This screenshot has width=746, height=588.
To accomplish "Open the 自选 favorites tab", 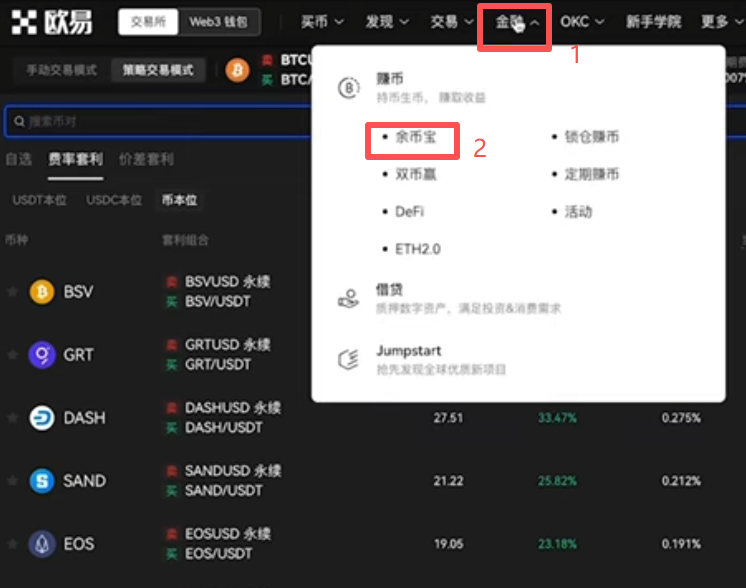I will coord(18,159).
